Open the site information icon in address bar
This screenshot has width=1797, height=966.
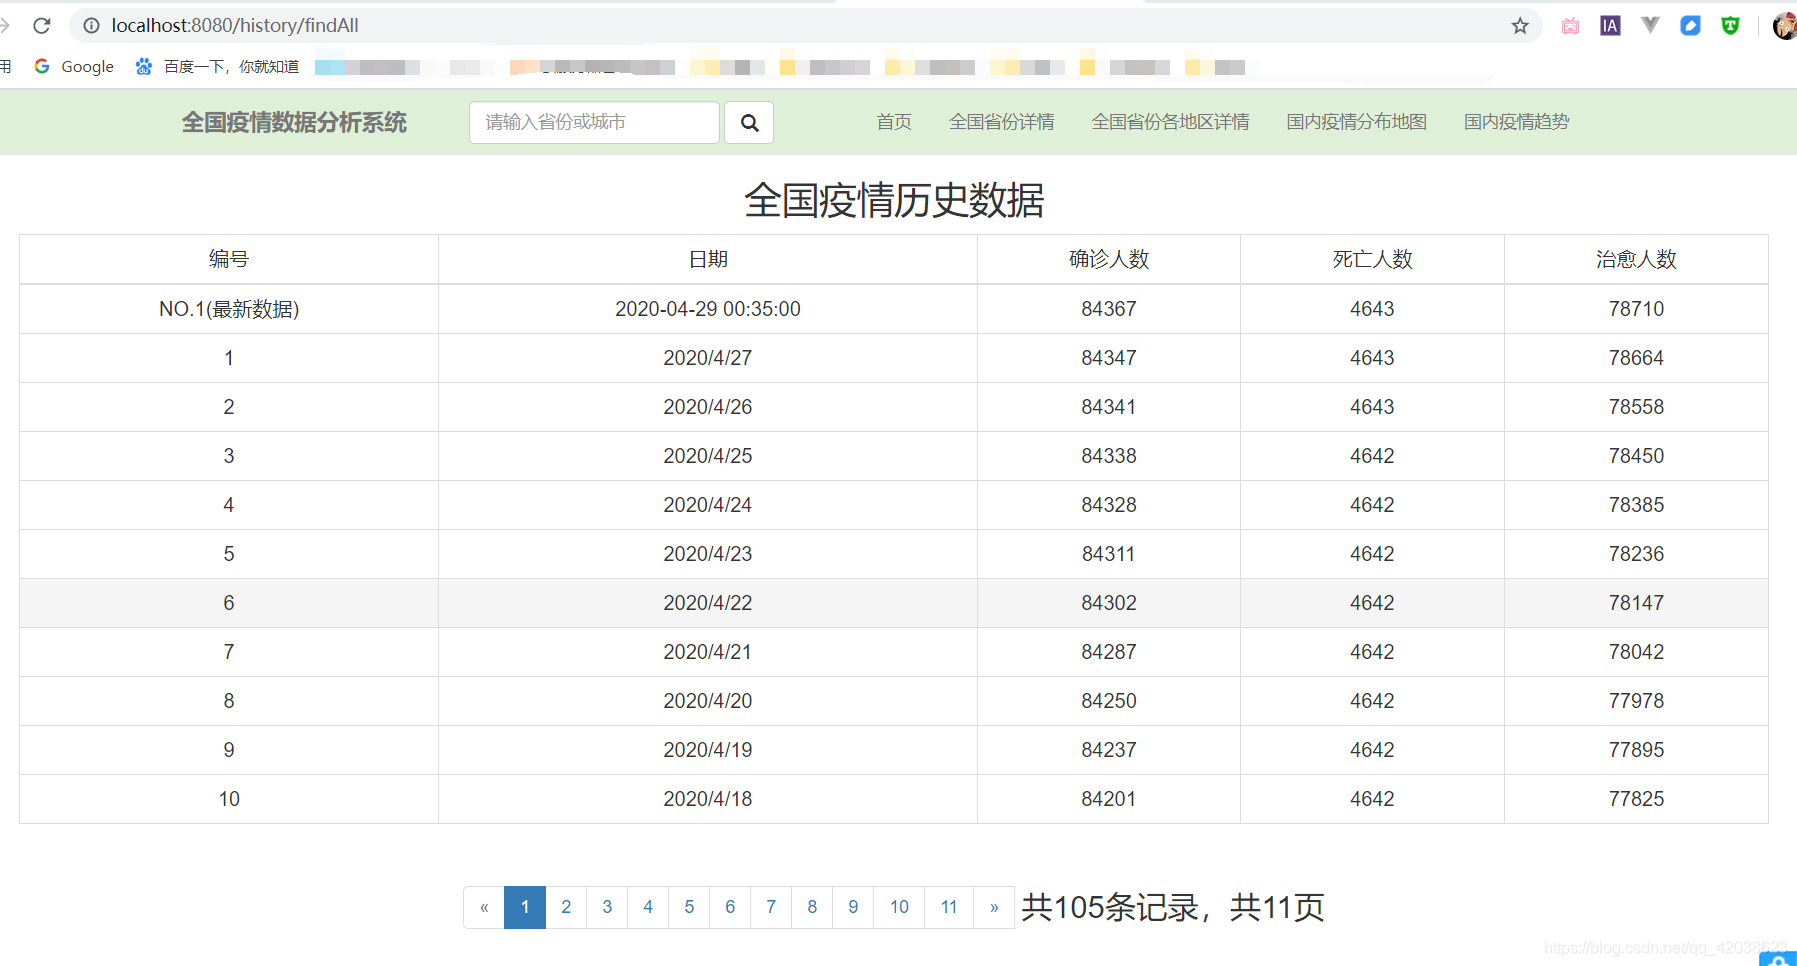(91, 25)
